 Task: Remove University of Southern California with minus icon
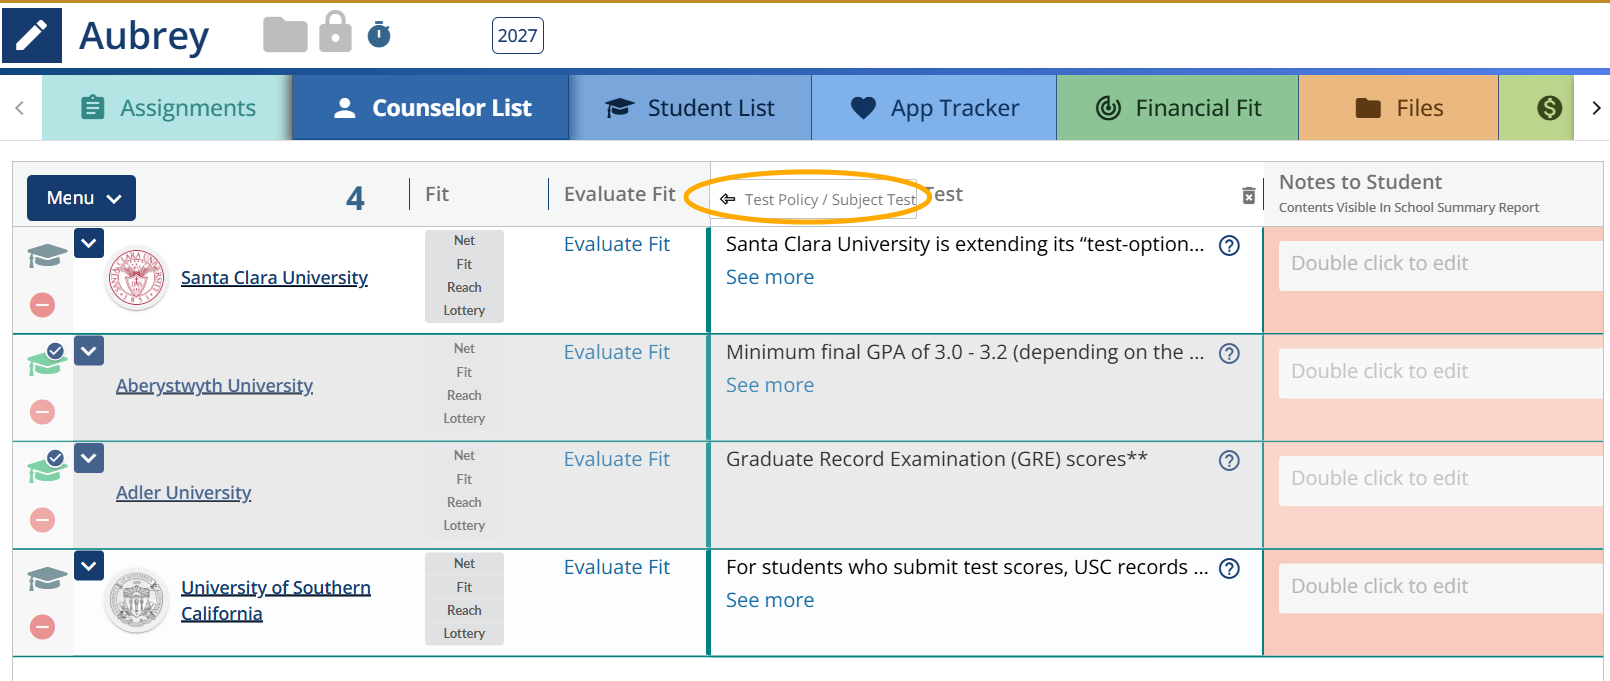pos(42,627)
